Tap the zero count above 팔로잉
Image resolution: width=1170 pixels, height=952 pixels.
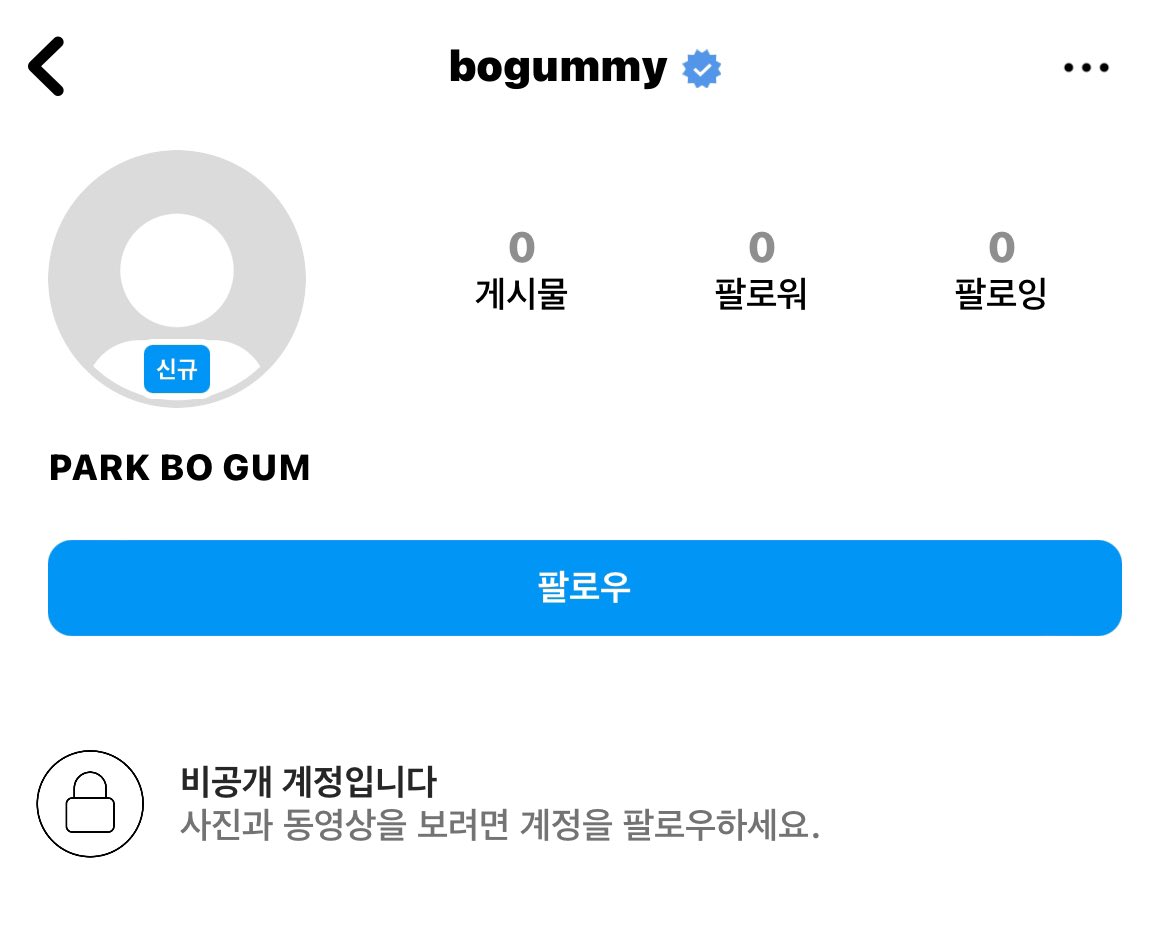1002,248
